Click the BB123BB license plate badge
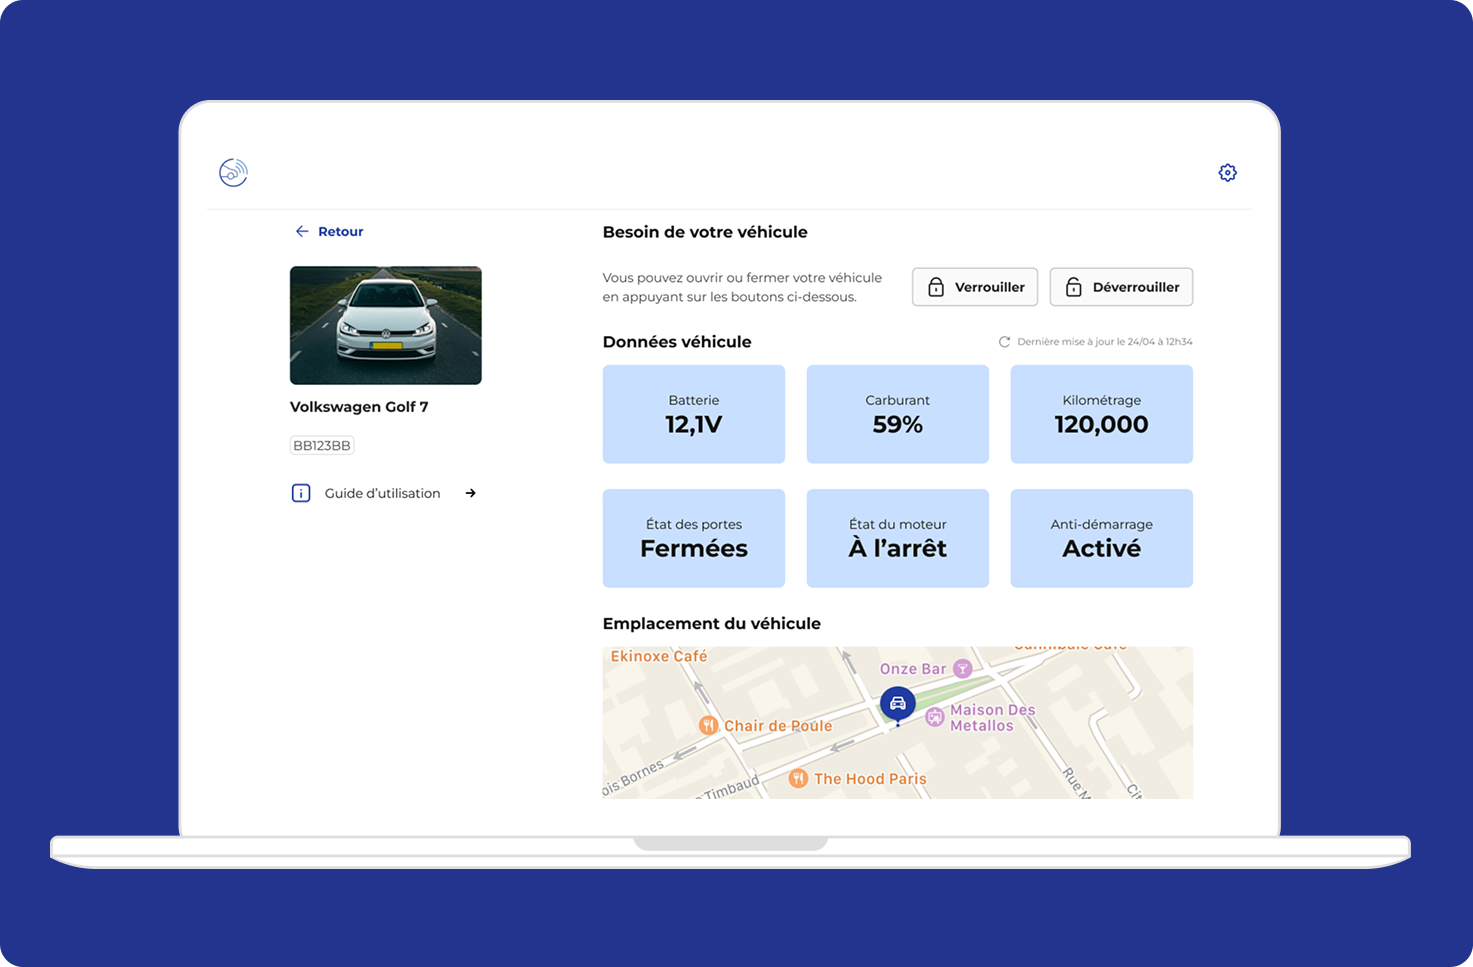Screen dimensions: 1473x967 point(322,446)
